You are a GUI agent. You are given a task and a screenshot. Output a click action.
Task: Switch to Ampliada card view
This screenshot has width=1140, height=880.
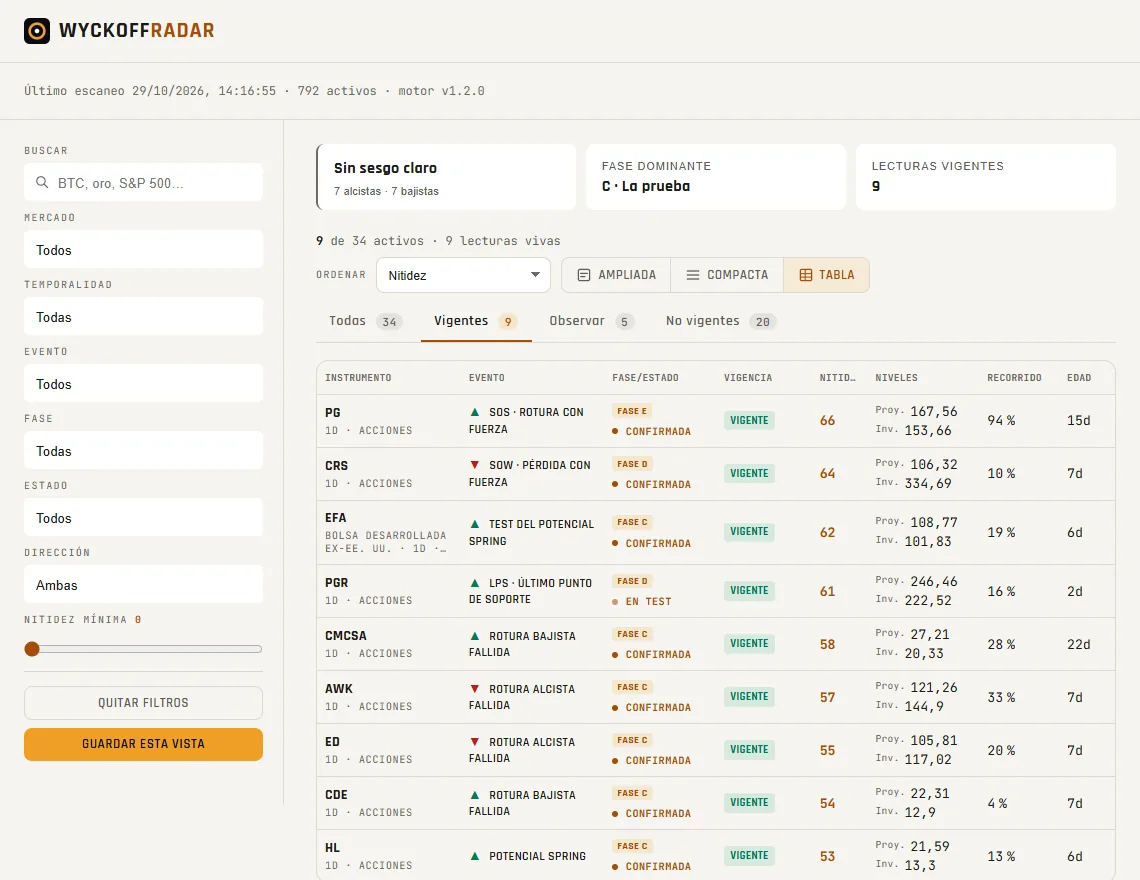coord(617,275)
